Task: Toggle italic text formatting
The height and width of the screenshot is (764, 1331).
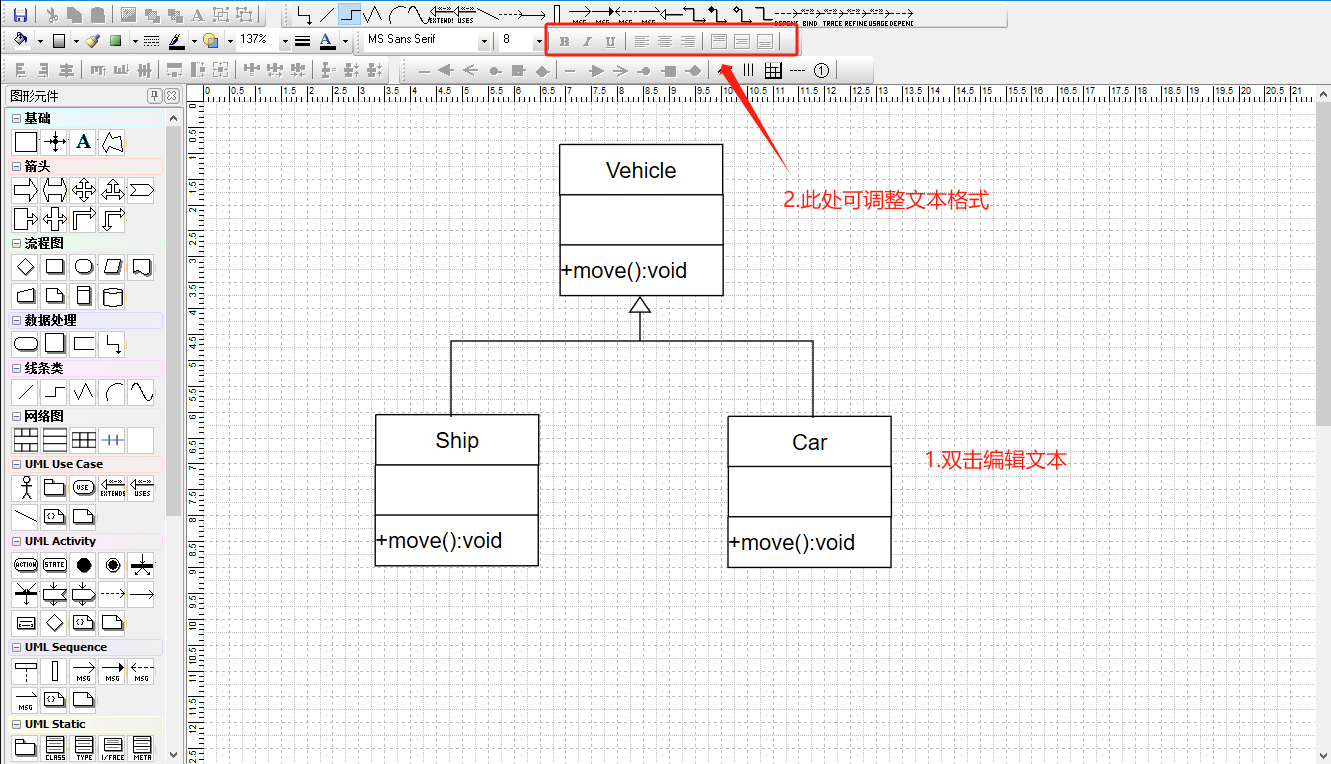Action: pyautogui.click(x=587, y=41)
